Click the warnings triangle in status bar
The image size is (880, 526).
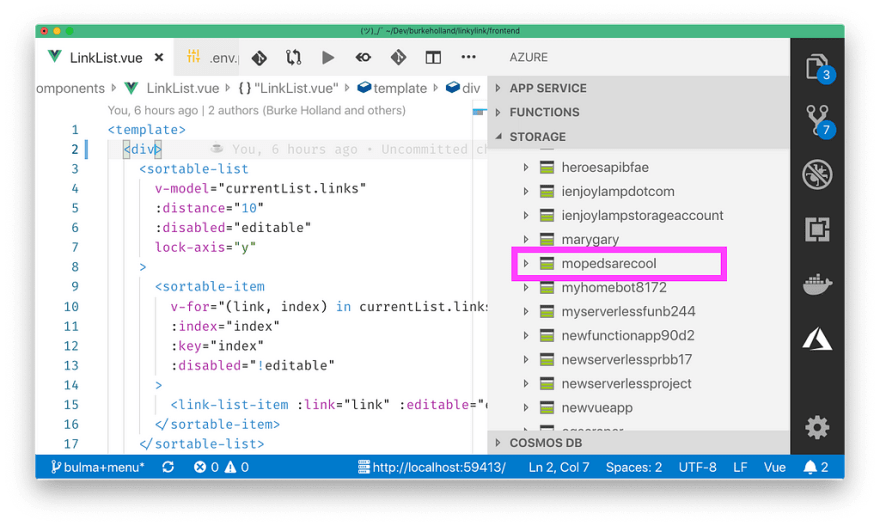[236, 467]
